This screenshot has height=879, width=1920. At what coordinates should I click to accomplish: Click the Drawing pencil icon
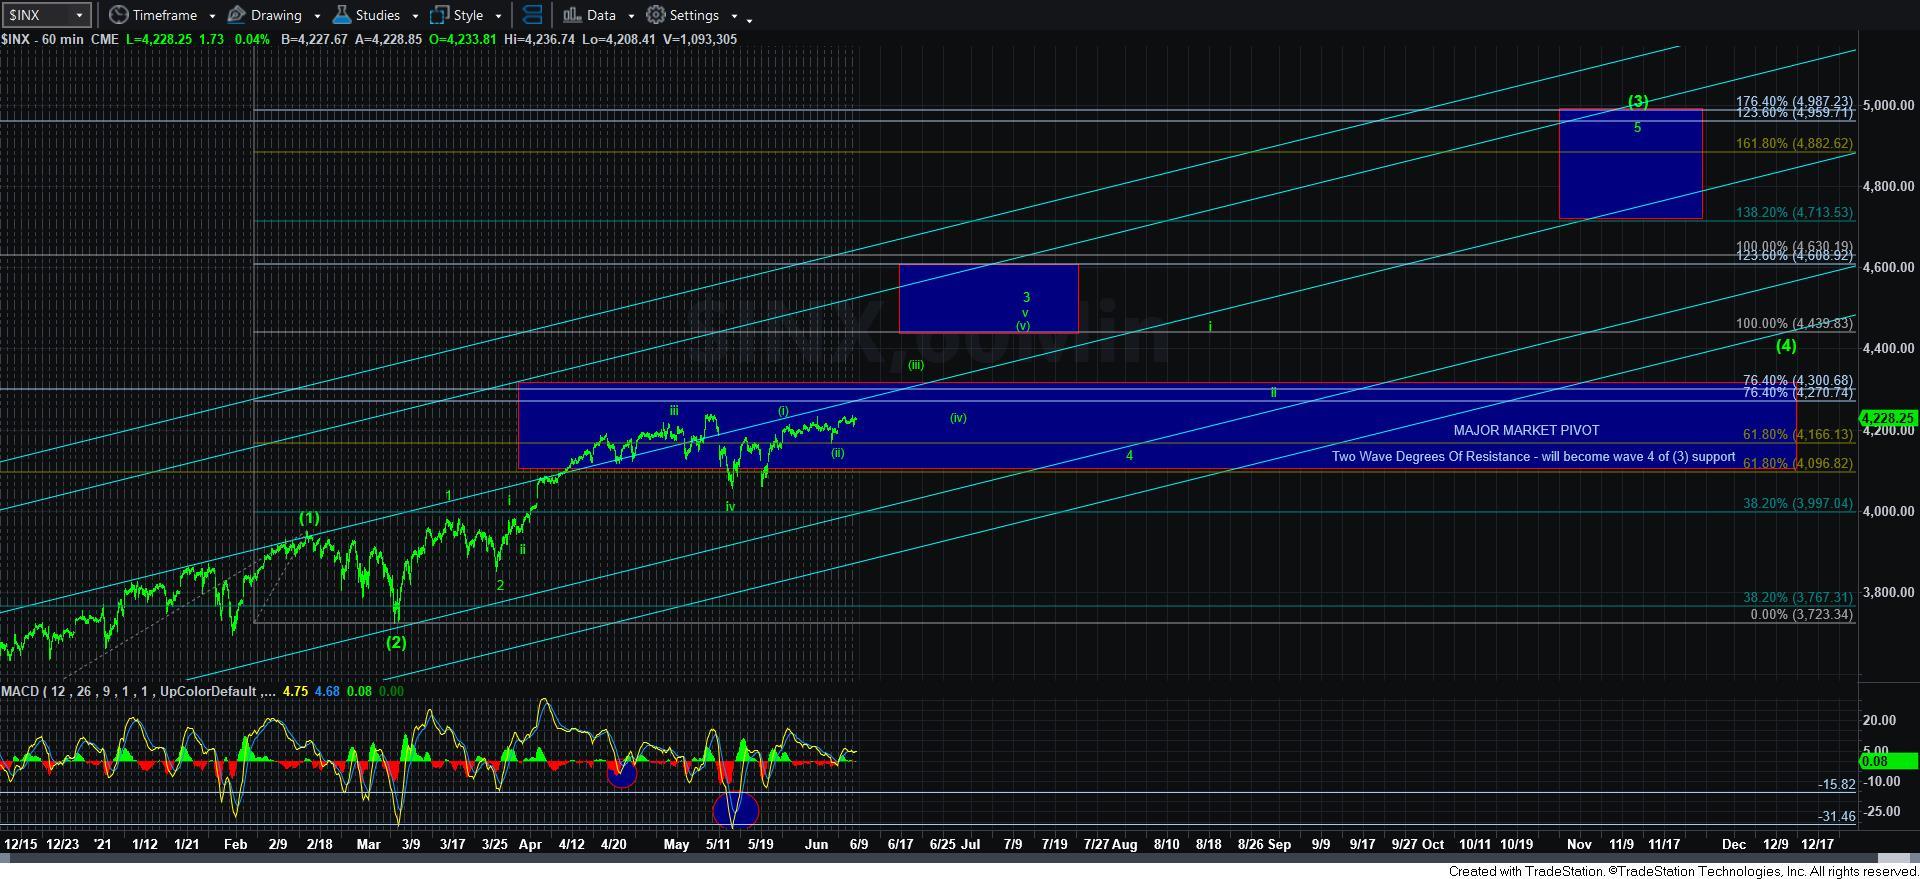click(x=237, y=15)
